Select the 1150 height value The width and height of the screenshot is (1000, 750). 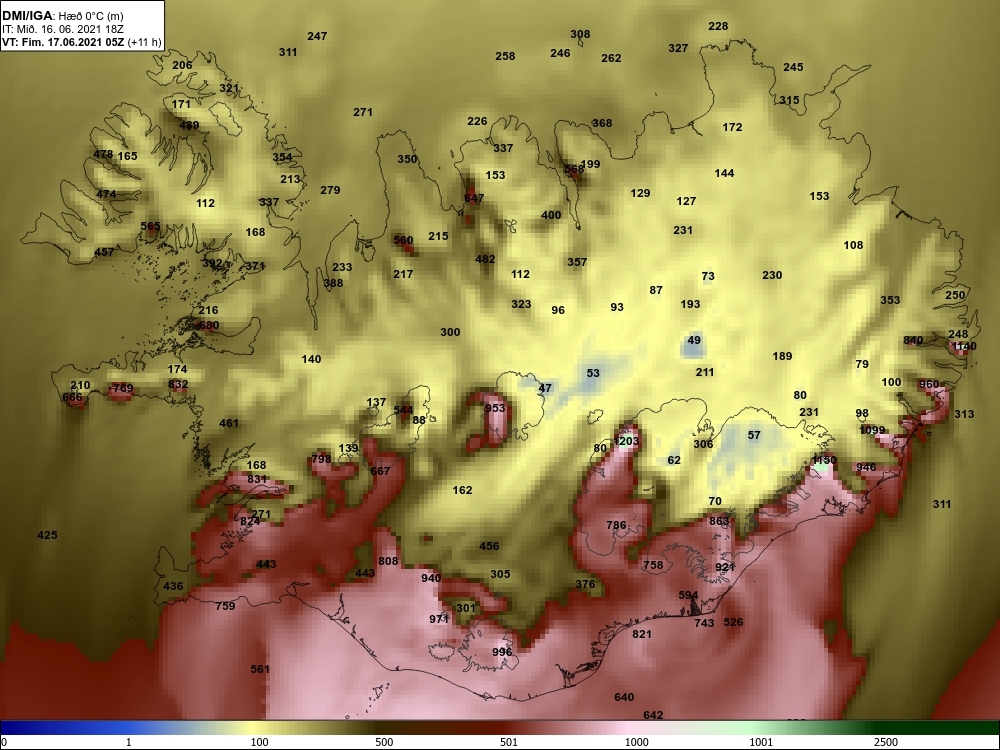click(x=823, y=460)
